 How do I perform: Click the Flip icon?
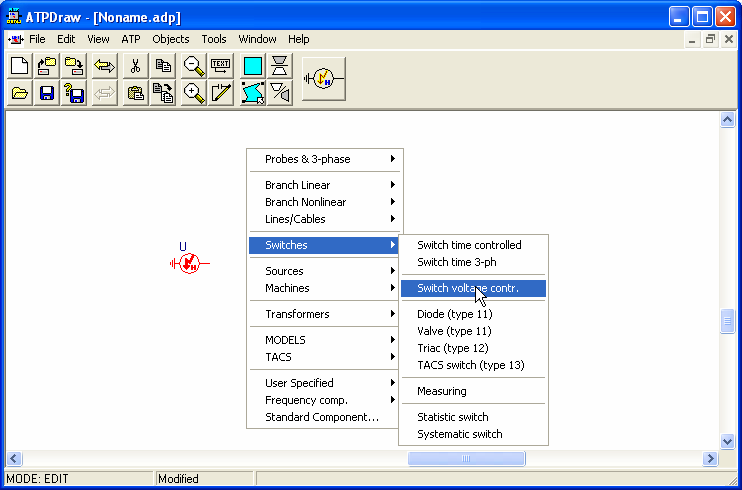pyautogui.click(x=280, y=65)
